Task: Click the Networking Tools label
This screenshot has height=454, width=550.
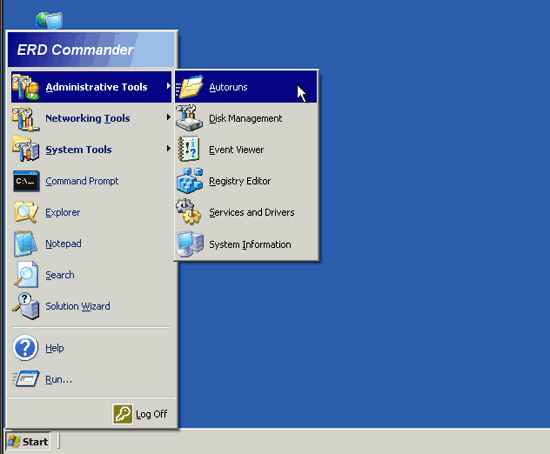Action: [x=88, y=119]
